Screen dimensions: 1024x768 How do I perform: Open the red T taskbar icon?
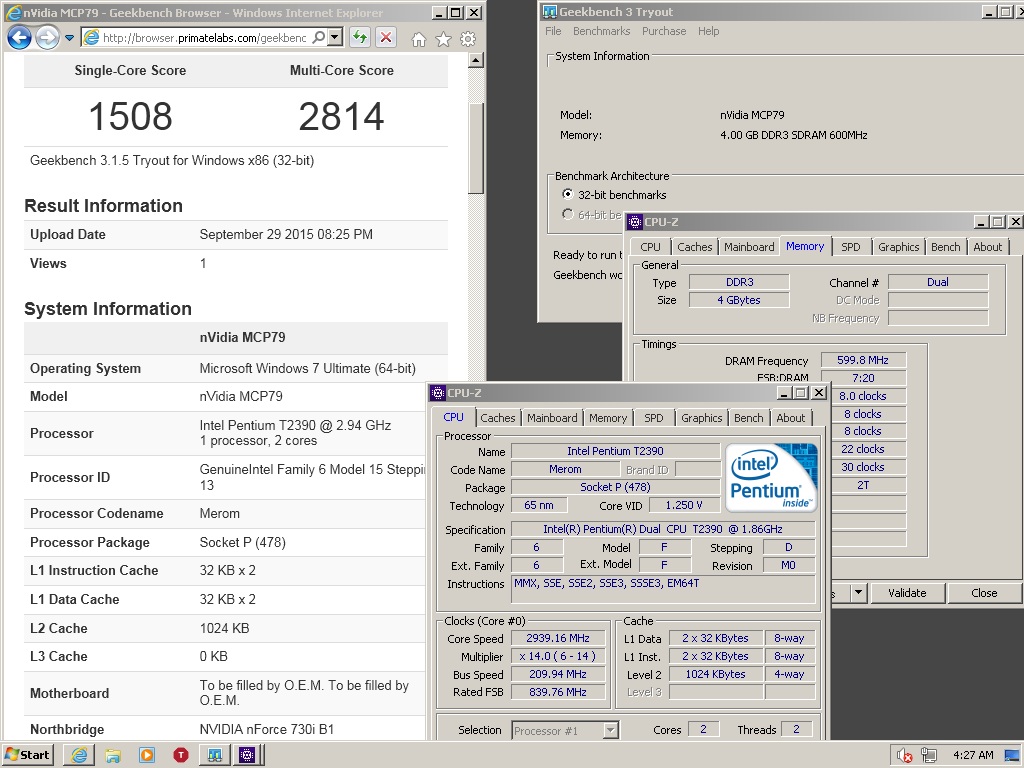click(181, 756)
